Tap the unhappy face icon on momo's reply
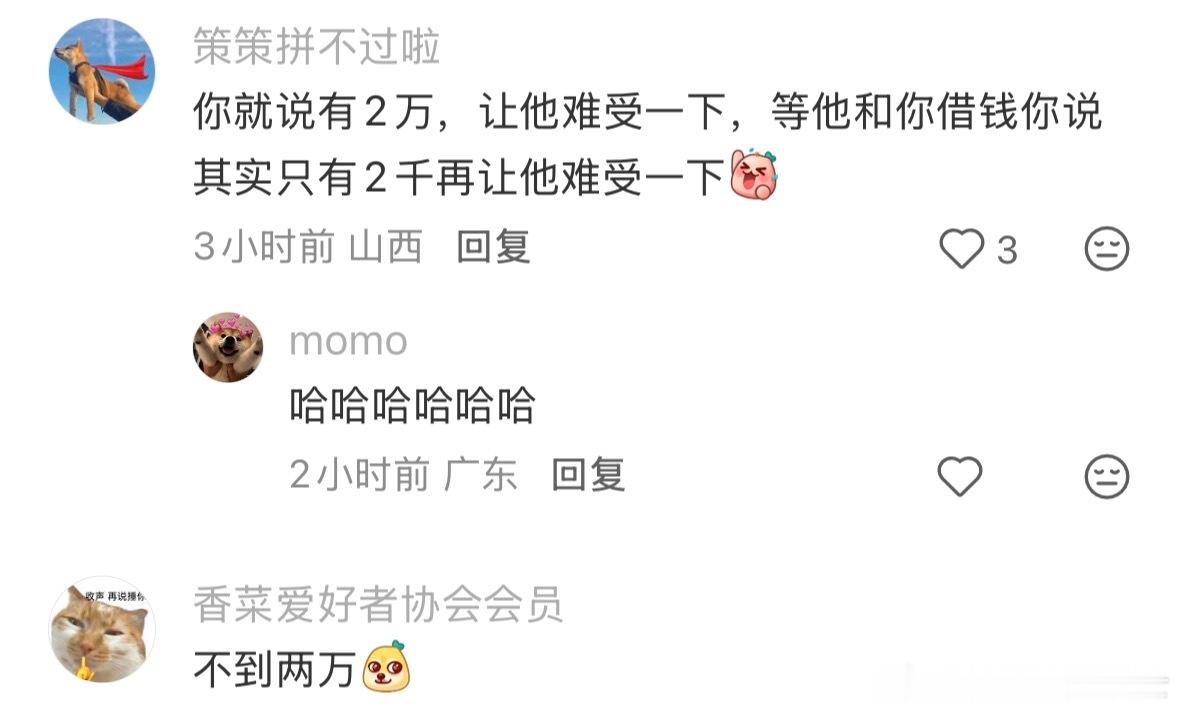The height and width of the screenshot is (712, 1179). coord(1107,476)
